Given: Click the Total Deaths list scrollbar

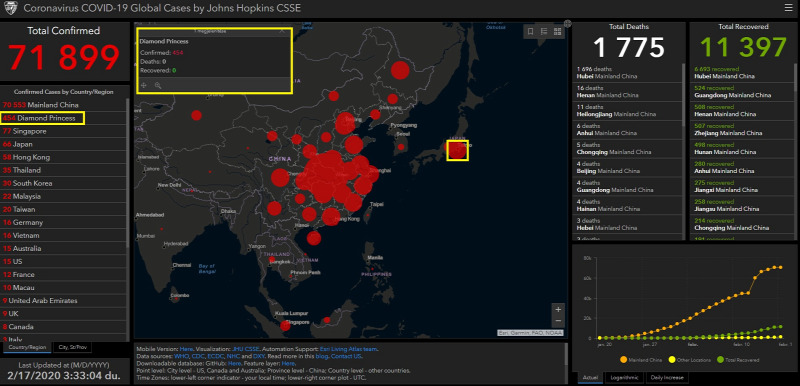Looking at the screenshot, I should [685, 94].
